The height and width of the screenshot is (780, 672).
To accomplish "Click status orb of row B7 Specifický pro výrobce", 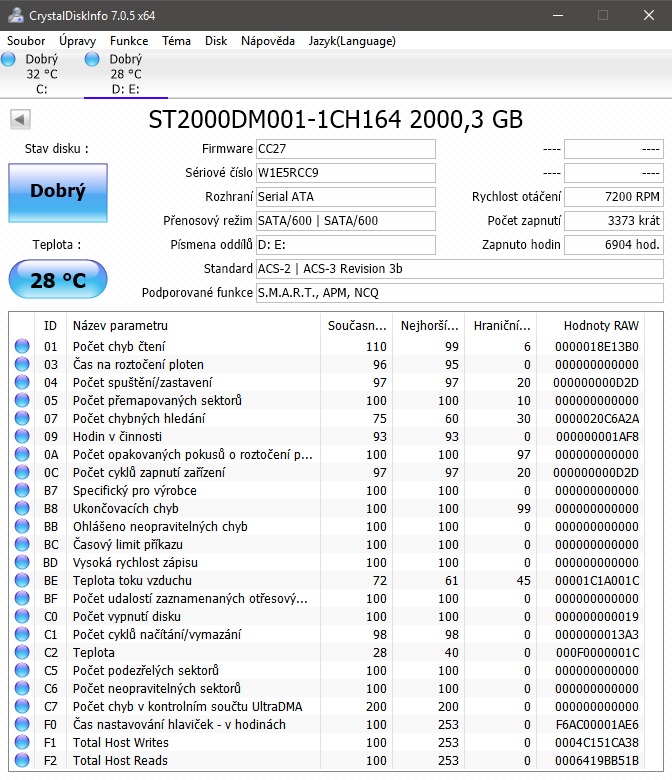I will tap(22, 490).
